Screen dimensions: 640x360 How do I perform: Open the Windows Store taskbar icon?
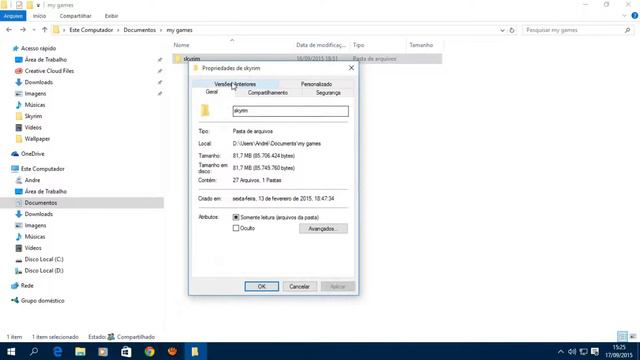click(x=126, y=351)
